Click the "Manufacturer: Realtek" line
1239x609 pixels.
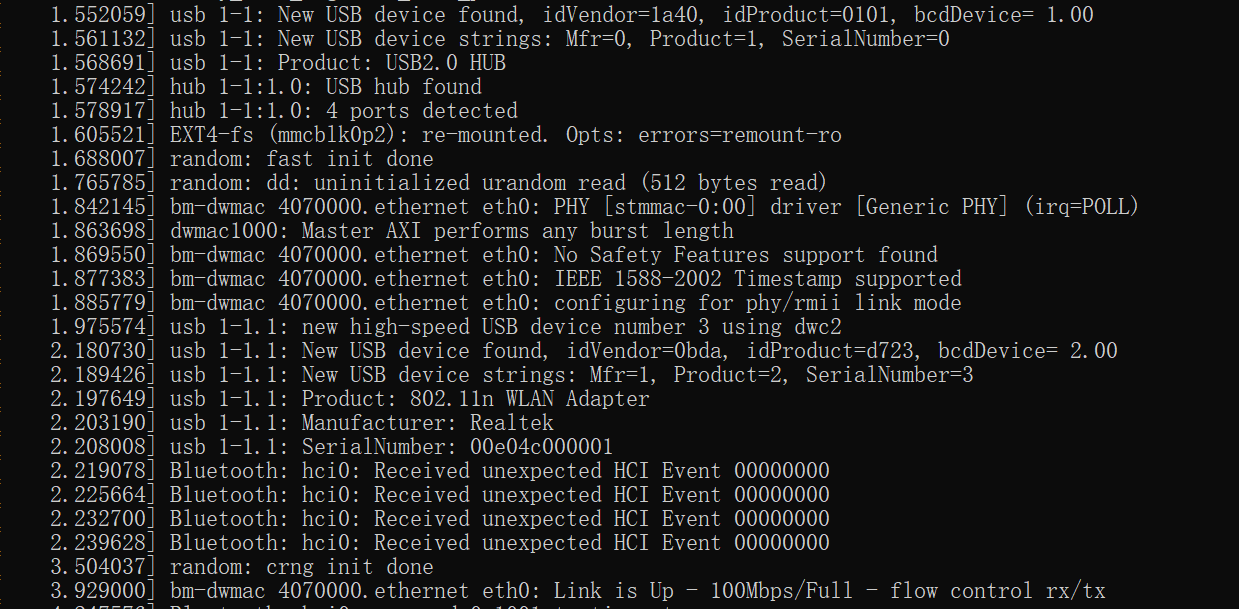tap(302, 423)
